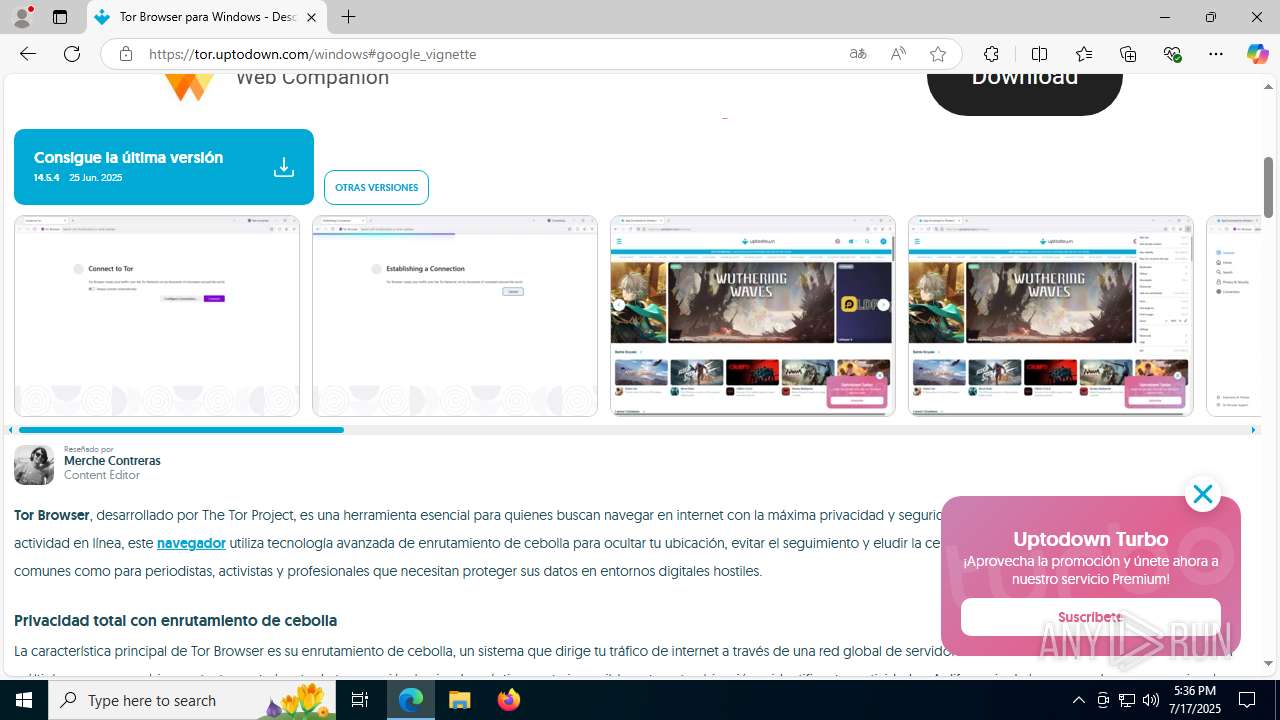
Task: Follow the navegador hyperlink
Action: point(191,543)
